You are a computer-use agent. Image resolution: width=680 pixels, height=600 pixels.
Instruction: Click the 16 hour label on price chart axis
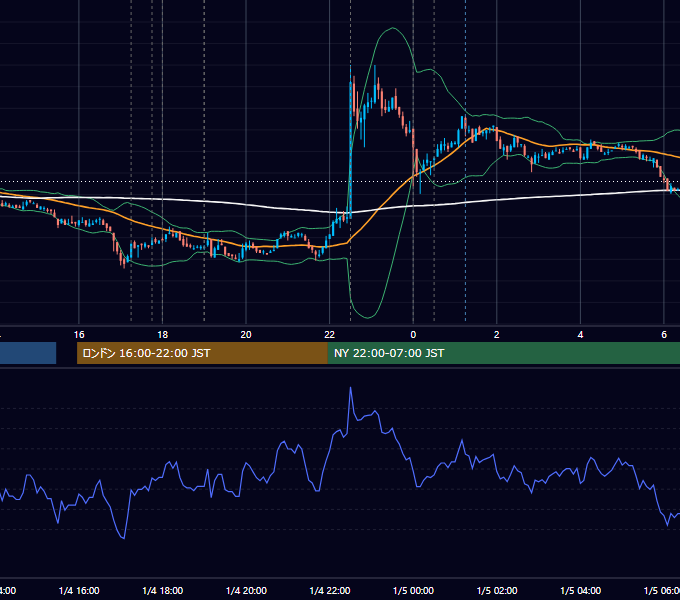(x=79, y=335)
